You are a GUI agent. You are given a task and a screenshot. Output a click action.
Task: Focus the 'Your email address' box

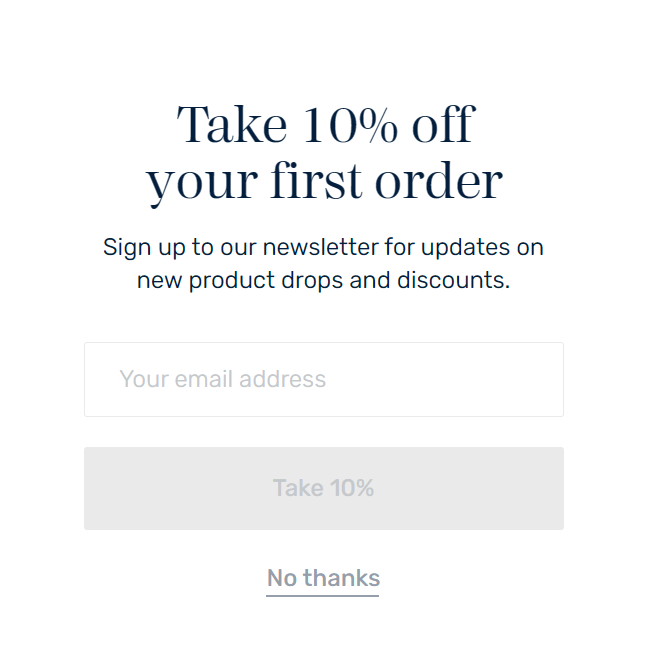(x=323, y=379)
